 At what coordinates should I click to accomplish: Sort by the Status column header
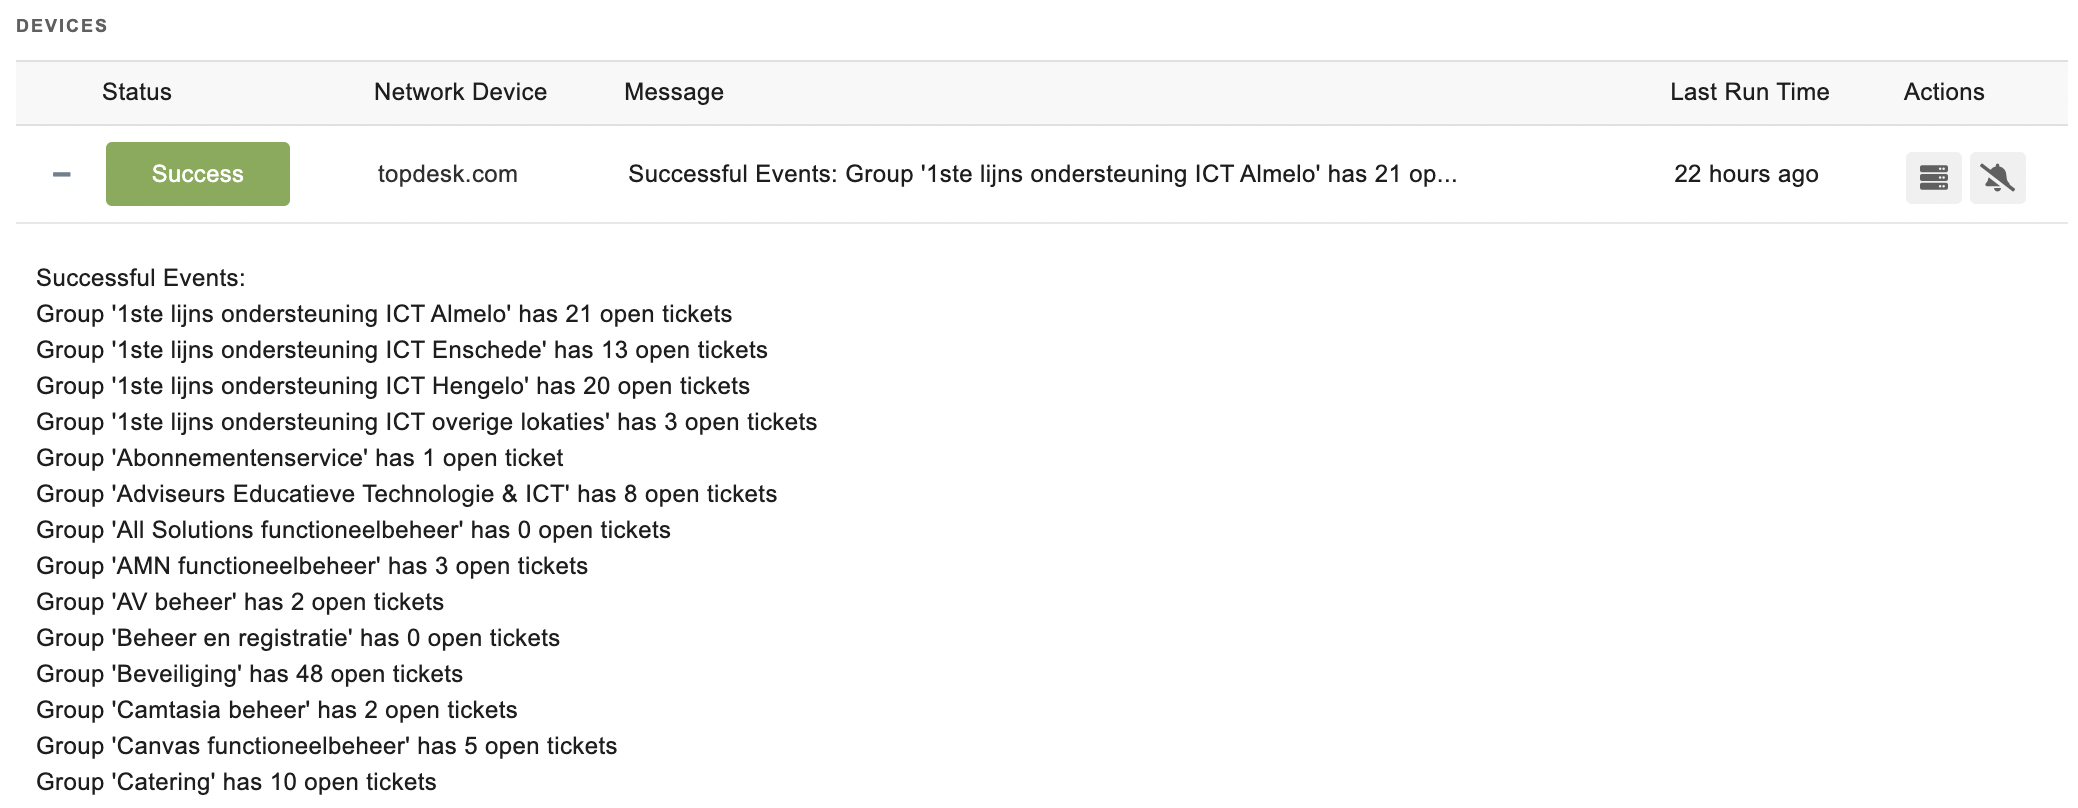[x=137, y=92]
